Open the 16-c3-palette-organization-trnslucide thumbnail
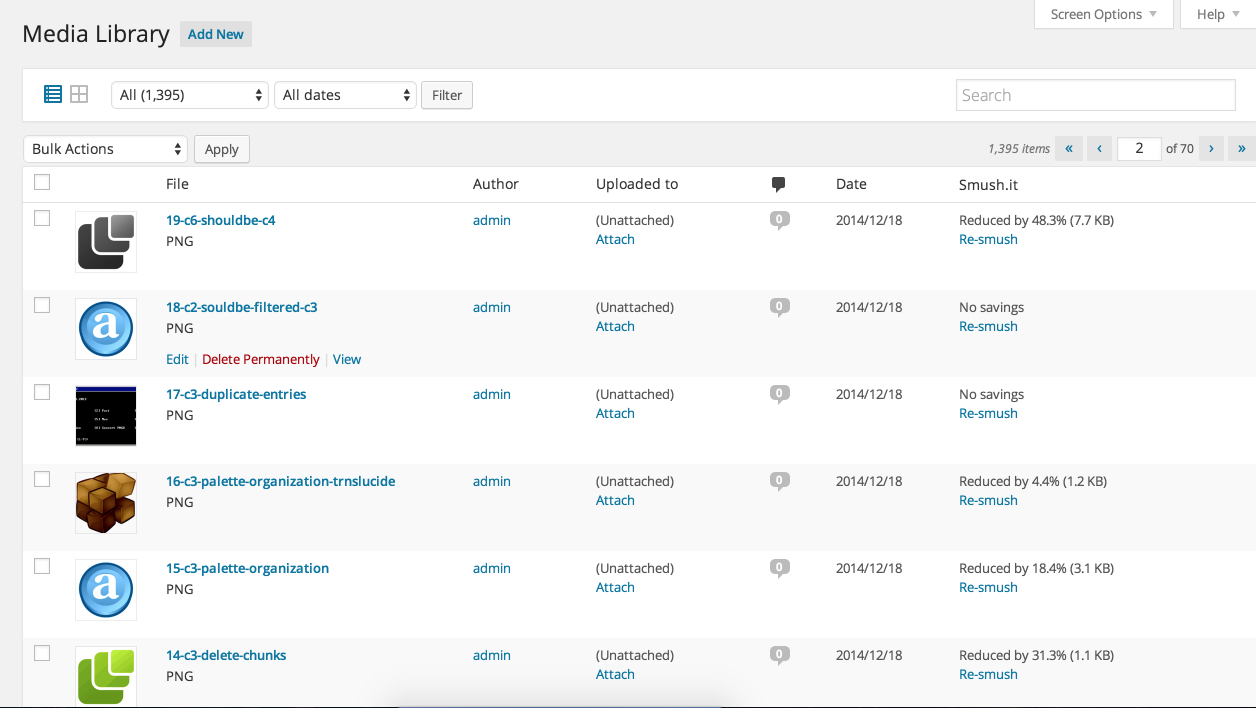The image size is (1256, 708). tap(106, 503)
